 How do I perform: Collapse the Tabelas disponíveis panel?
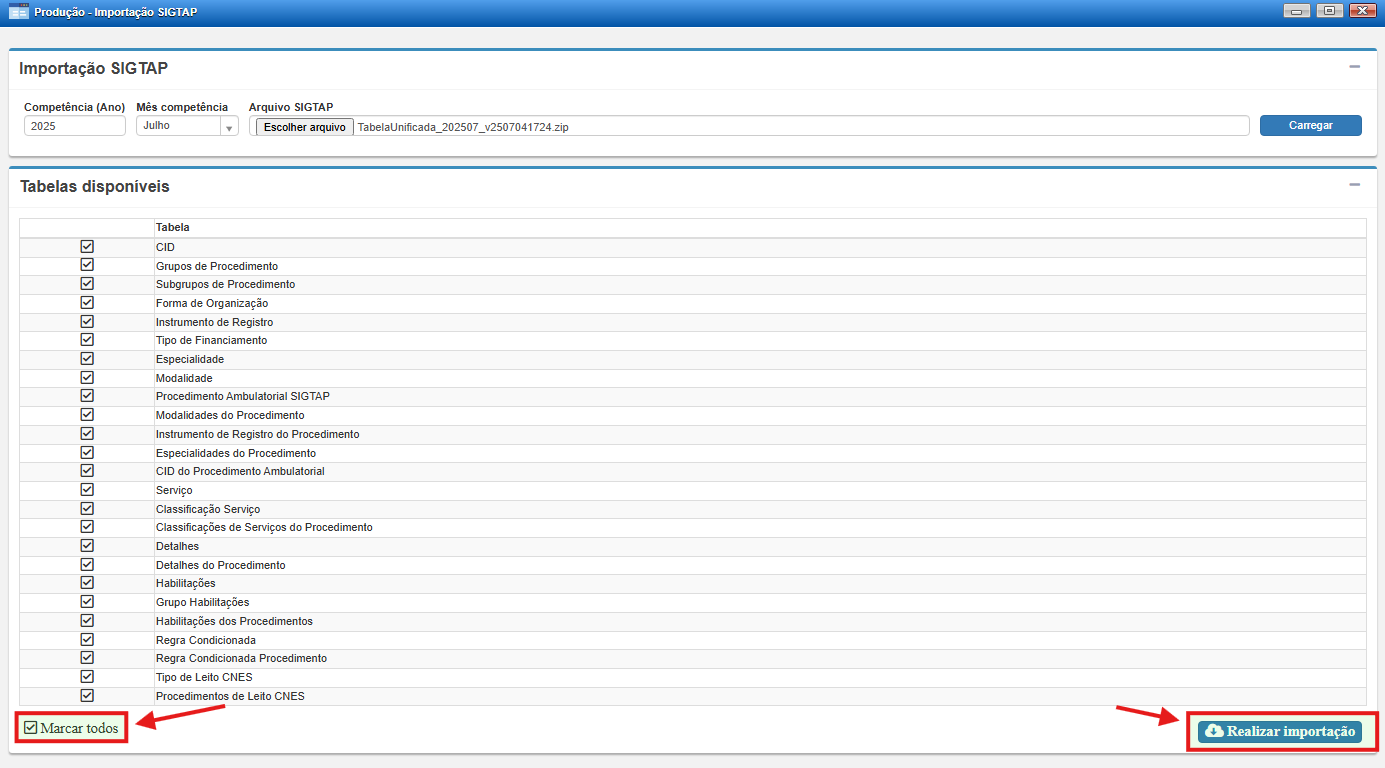[x=1354, y=185]
